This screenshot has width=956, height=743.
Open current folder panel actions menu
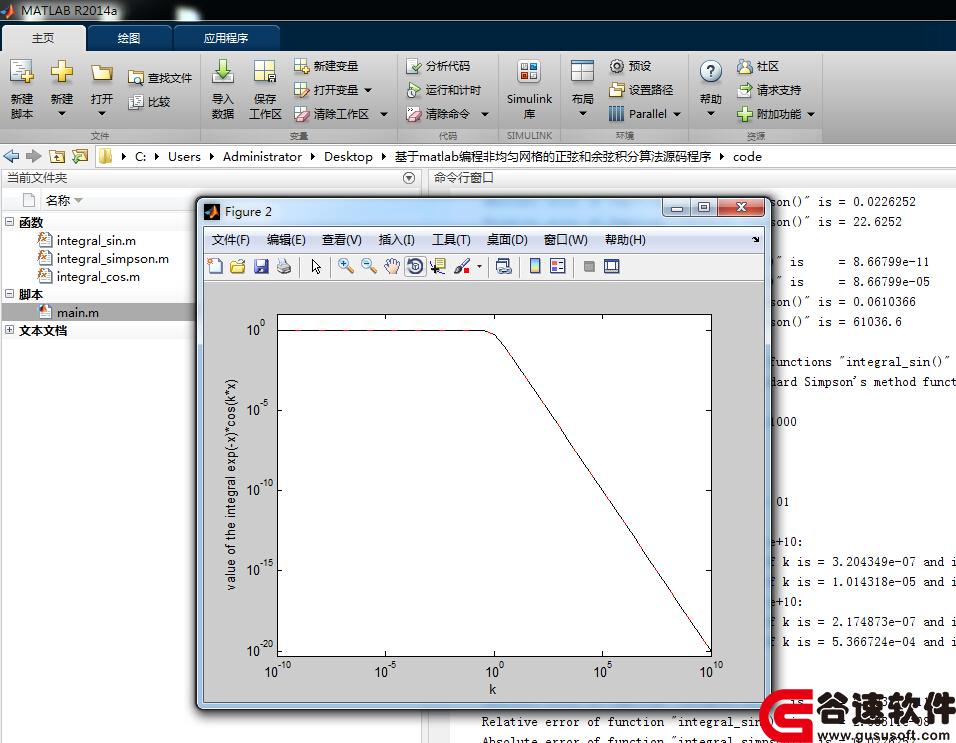409,178
